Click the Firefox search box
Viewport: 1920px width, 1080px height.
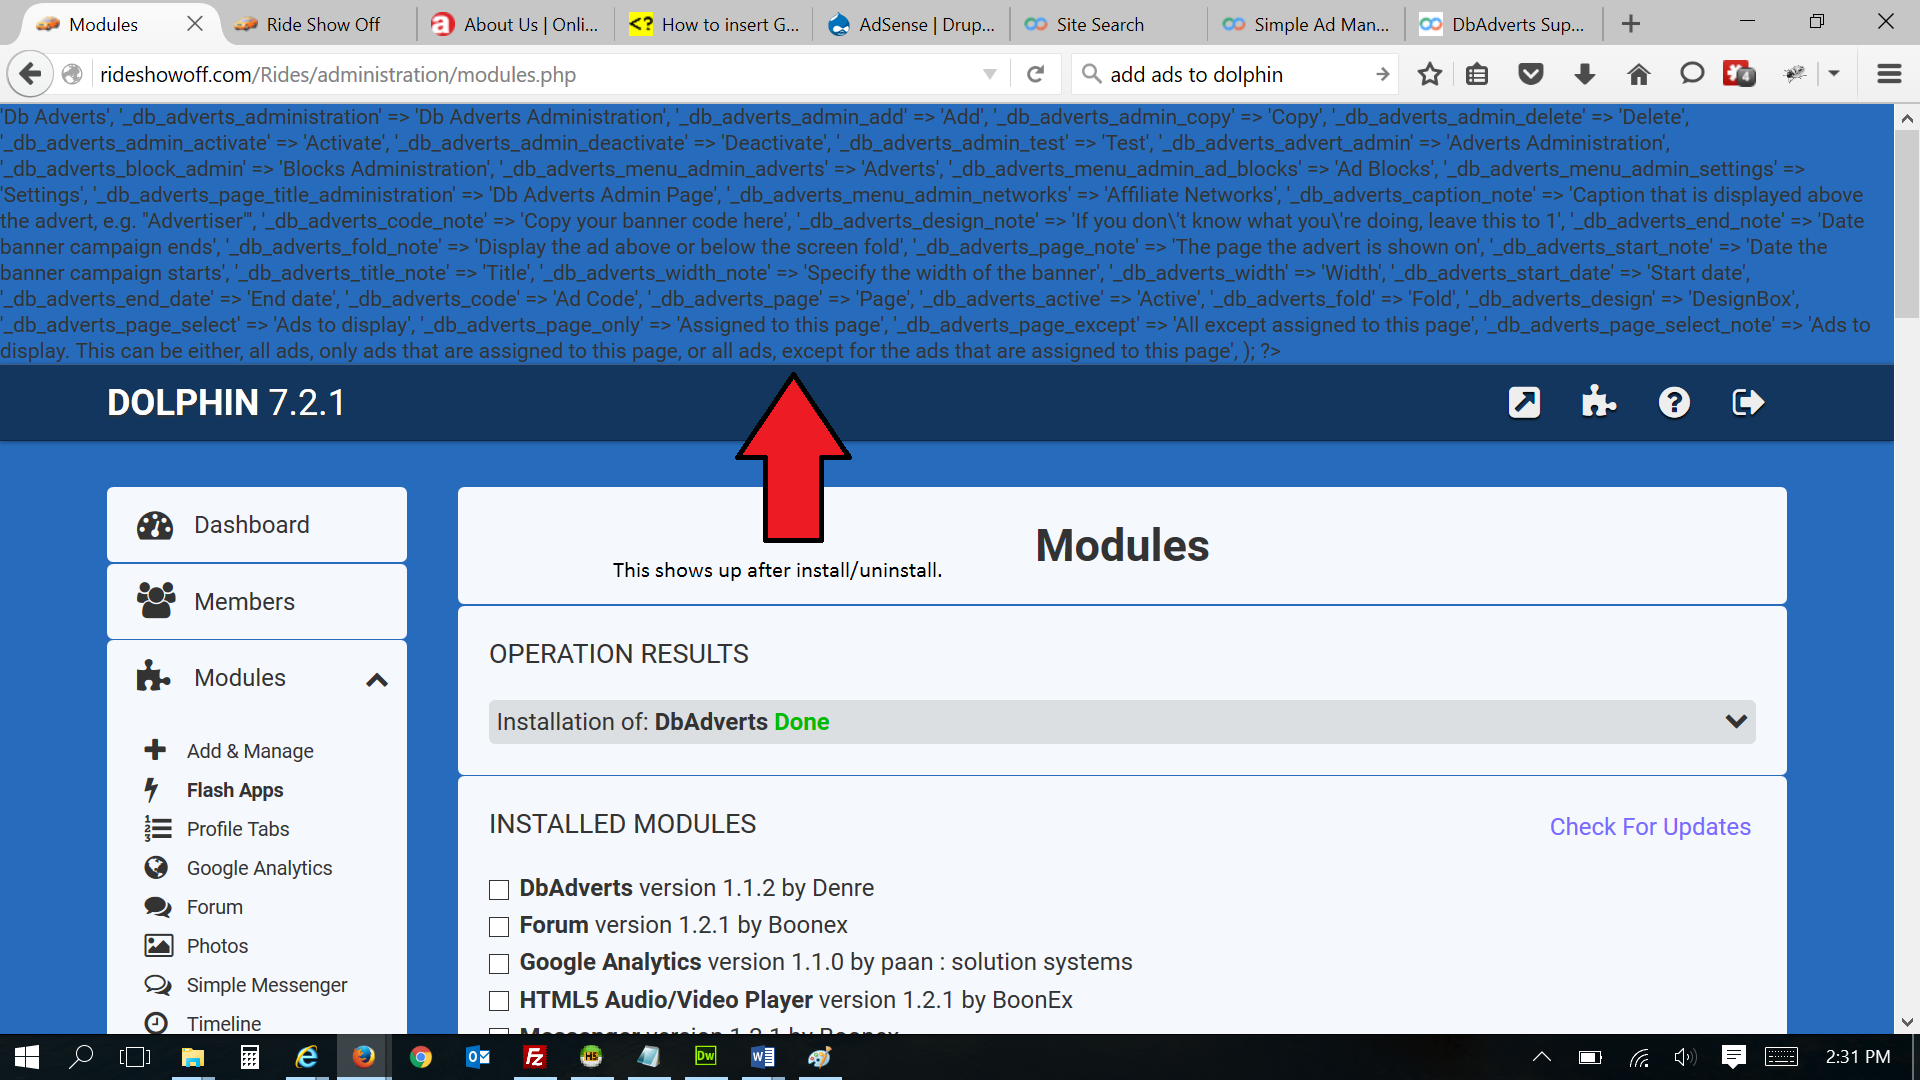[1230, 74]
